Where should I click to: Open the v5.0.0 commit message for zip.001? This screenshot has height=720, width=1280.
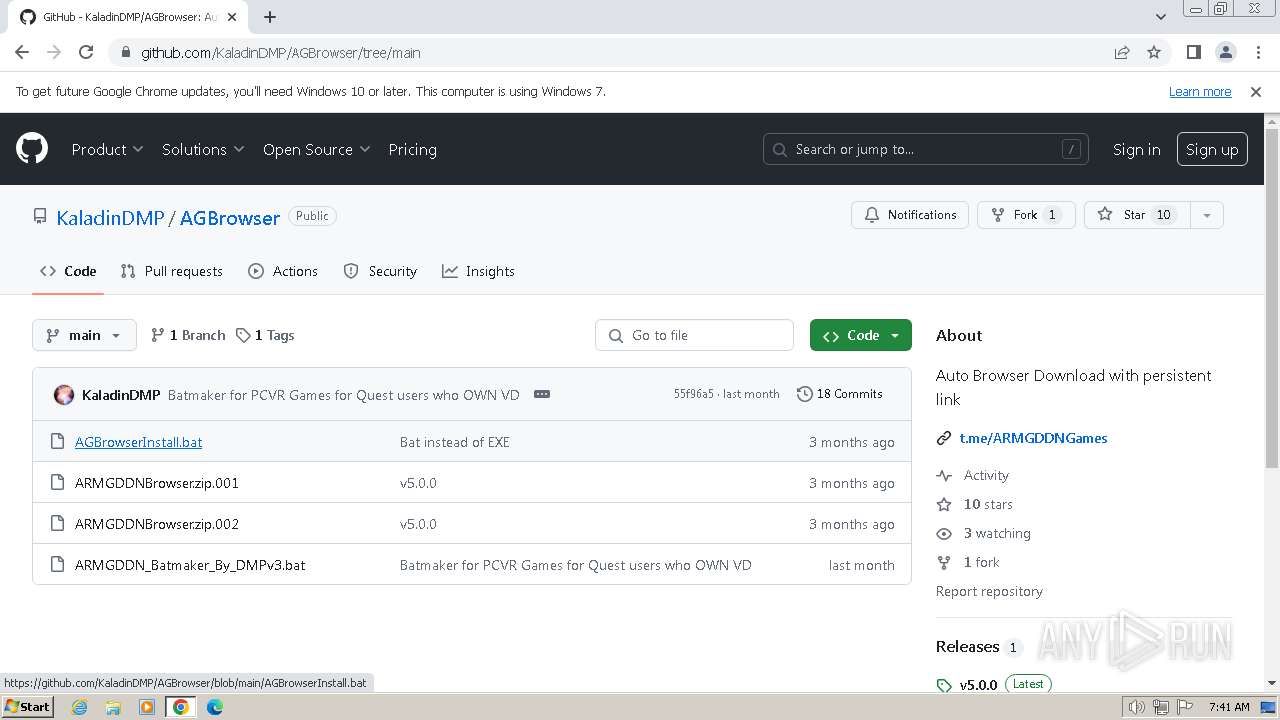418,483
